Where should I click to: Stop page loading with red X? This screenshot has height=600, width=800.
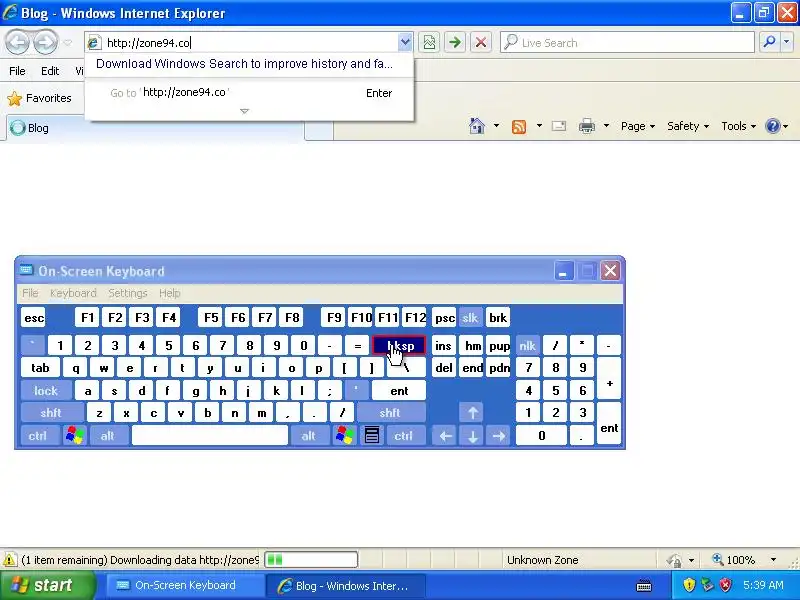tap(481, 42)
